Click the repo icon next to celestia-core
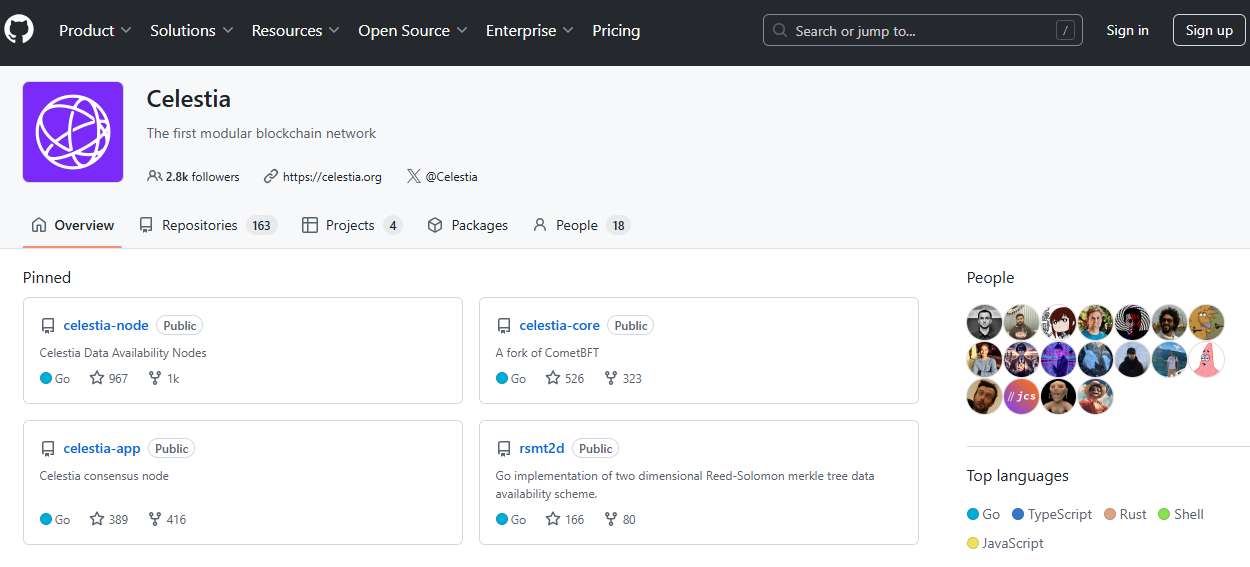This screenshot has width=1250, height=567. 504,326
